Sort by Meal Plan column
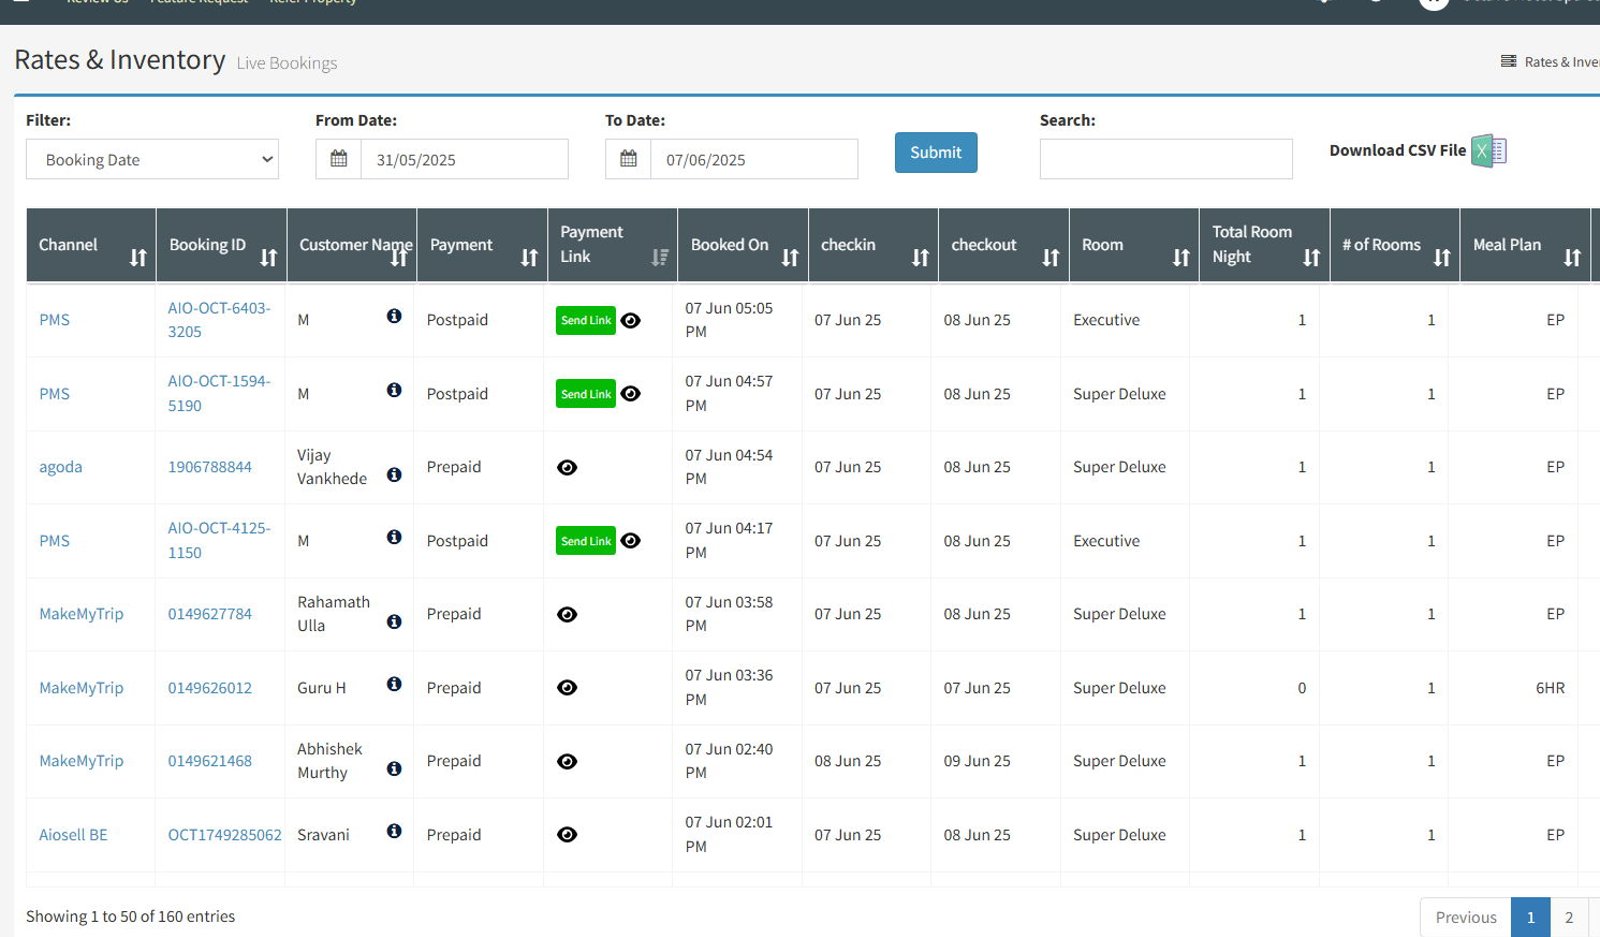The width and height of the screenshot is (1600, 937). pyautogui.click(x=1525, y=245)
